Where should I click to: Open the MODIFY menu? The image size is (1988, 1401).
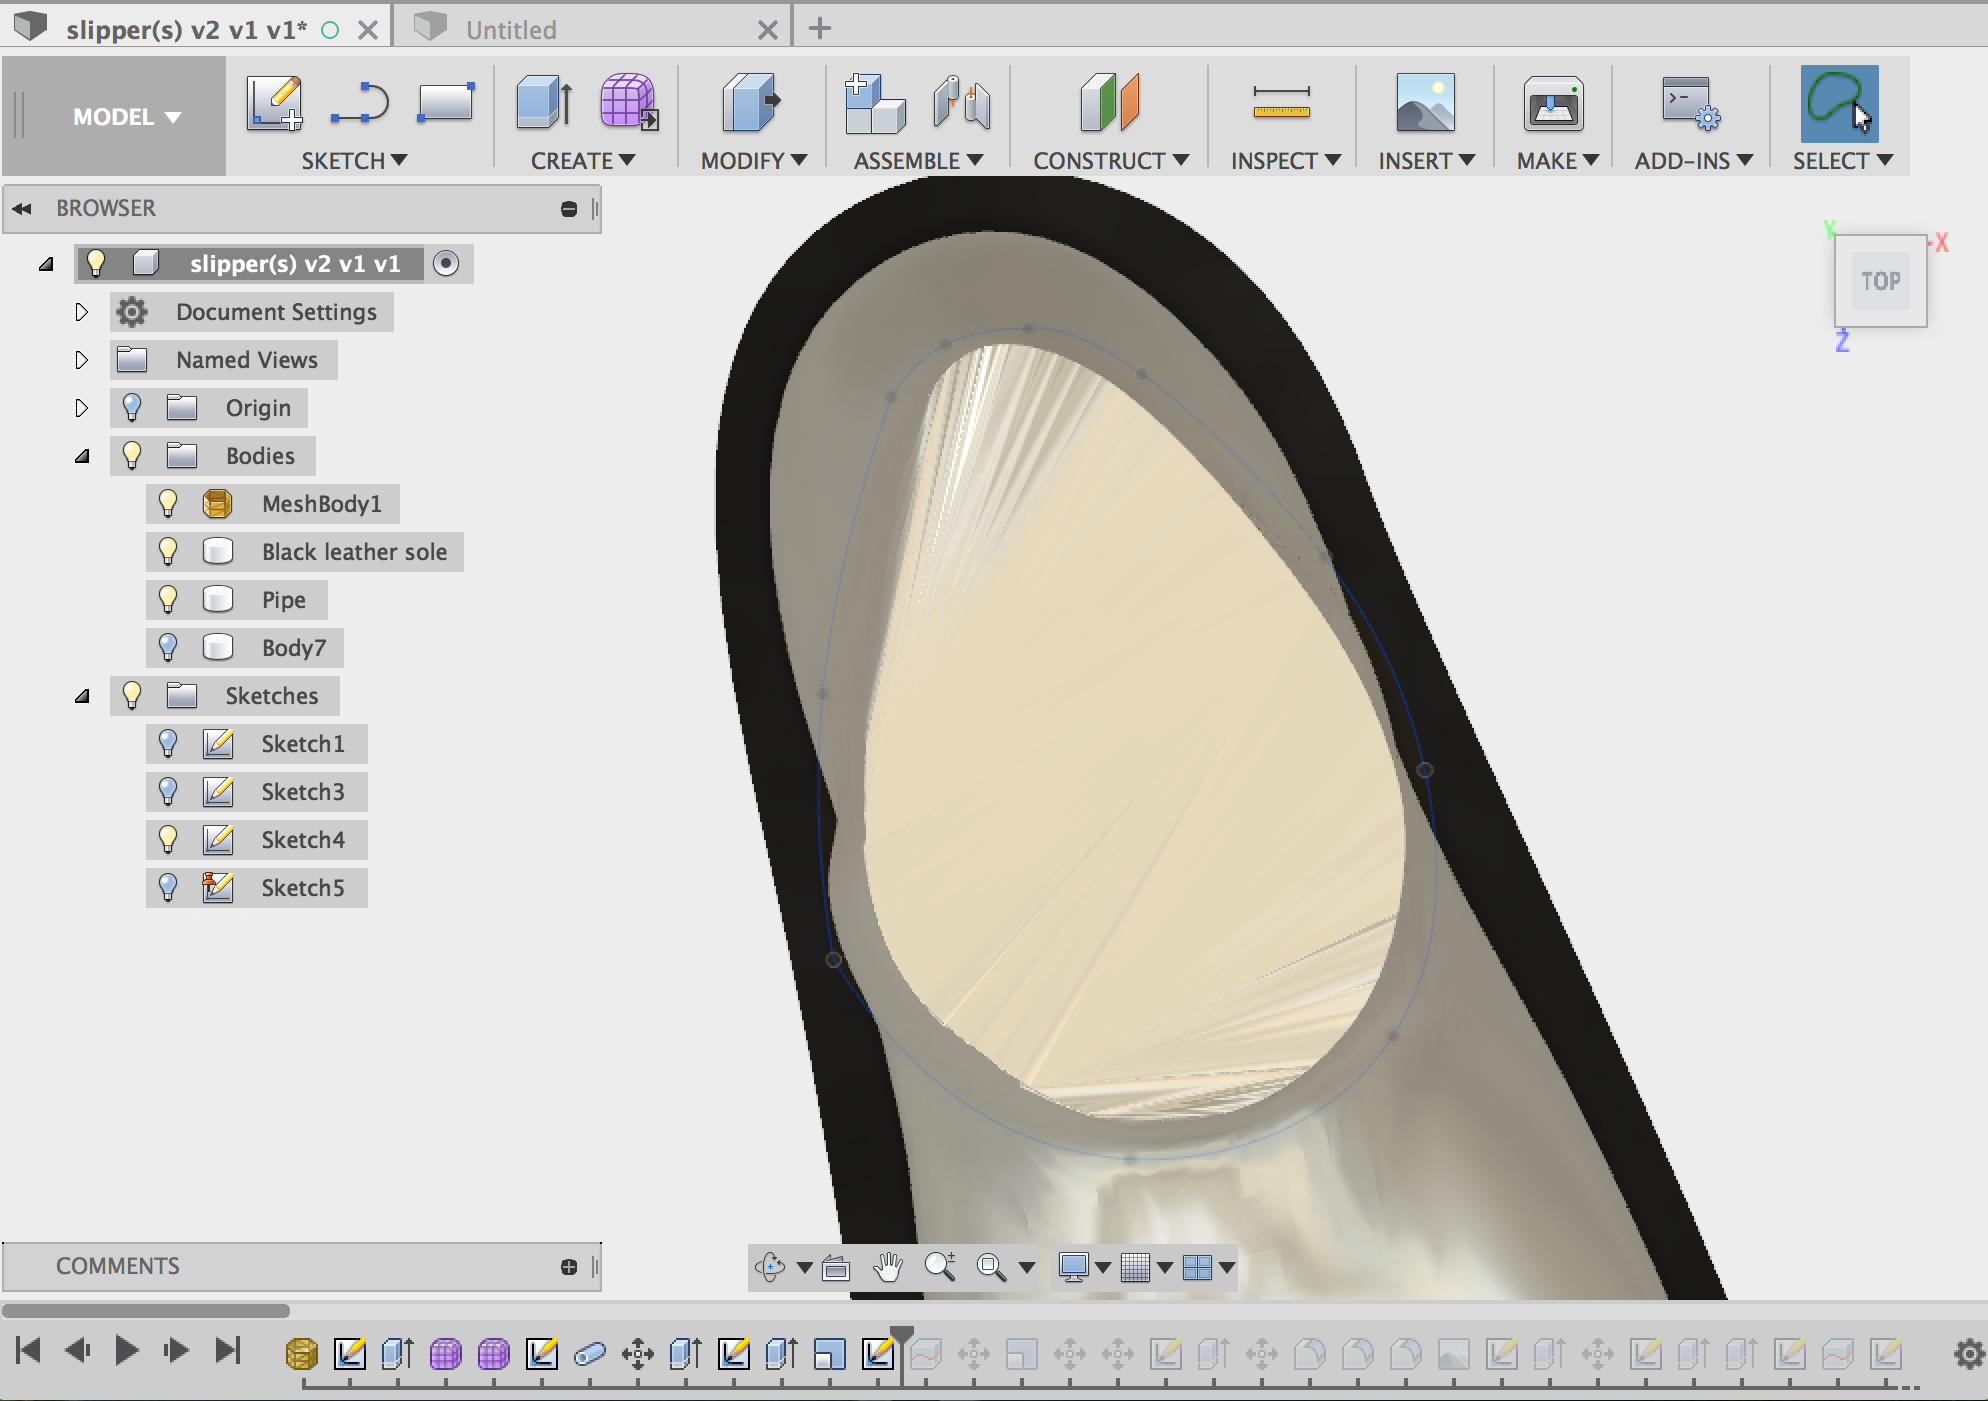coord(753,161)
